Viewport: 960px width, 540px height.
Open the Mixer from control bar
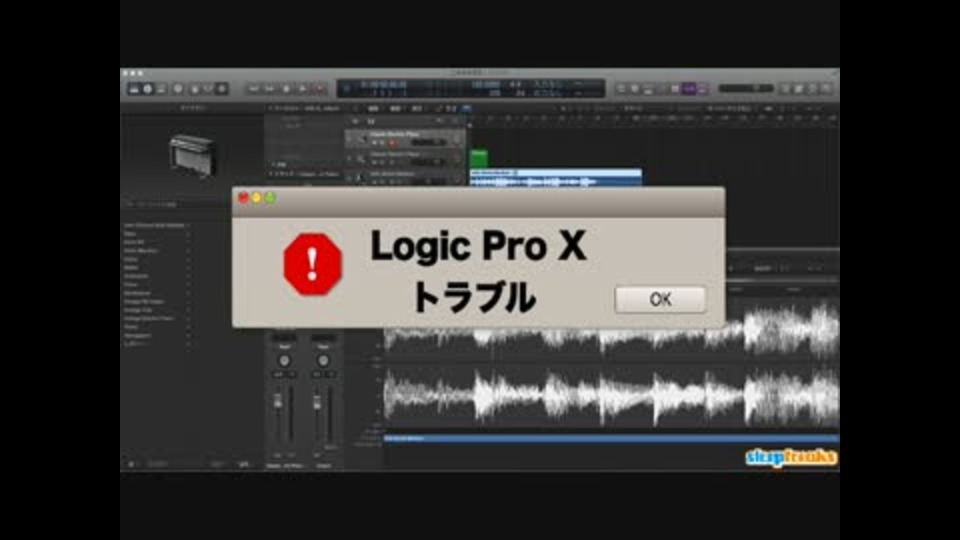pyautogui.click(x=209, y=89)
